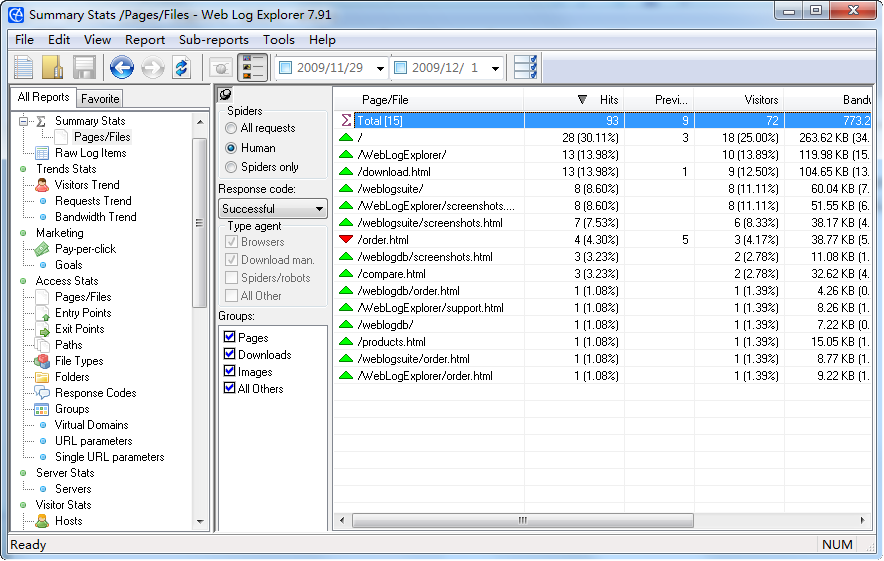This screenshot has height=561, width=884.
Task: Click the horizontal scrollbar of the table
Action: [520, 521]
